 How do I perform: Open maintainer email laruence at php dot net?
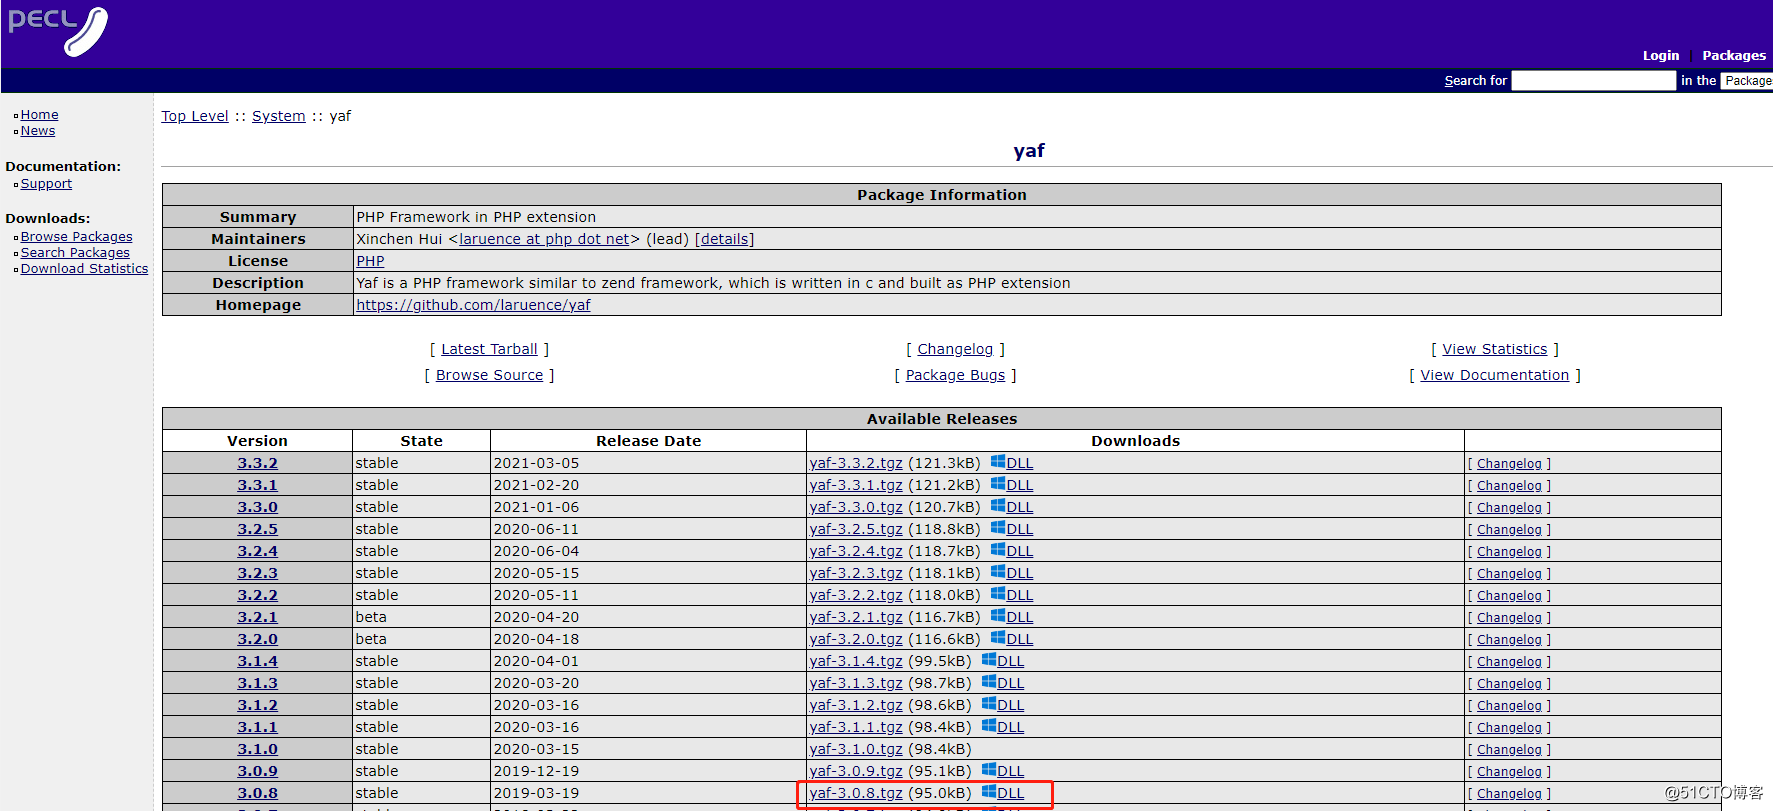click(x=544, y=239)
